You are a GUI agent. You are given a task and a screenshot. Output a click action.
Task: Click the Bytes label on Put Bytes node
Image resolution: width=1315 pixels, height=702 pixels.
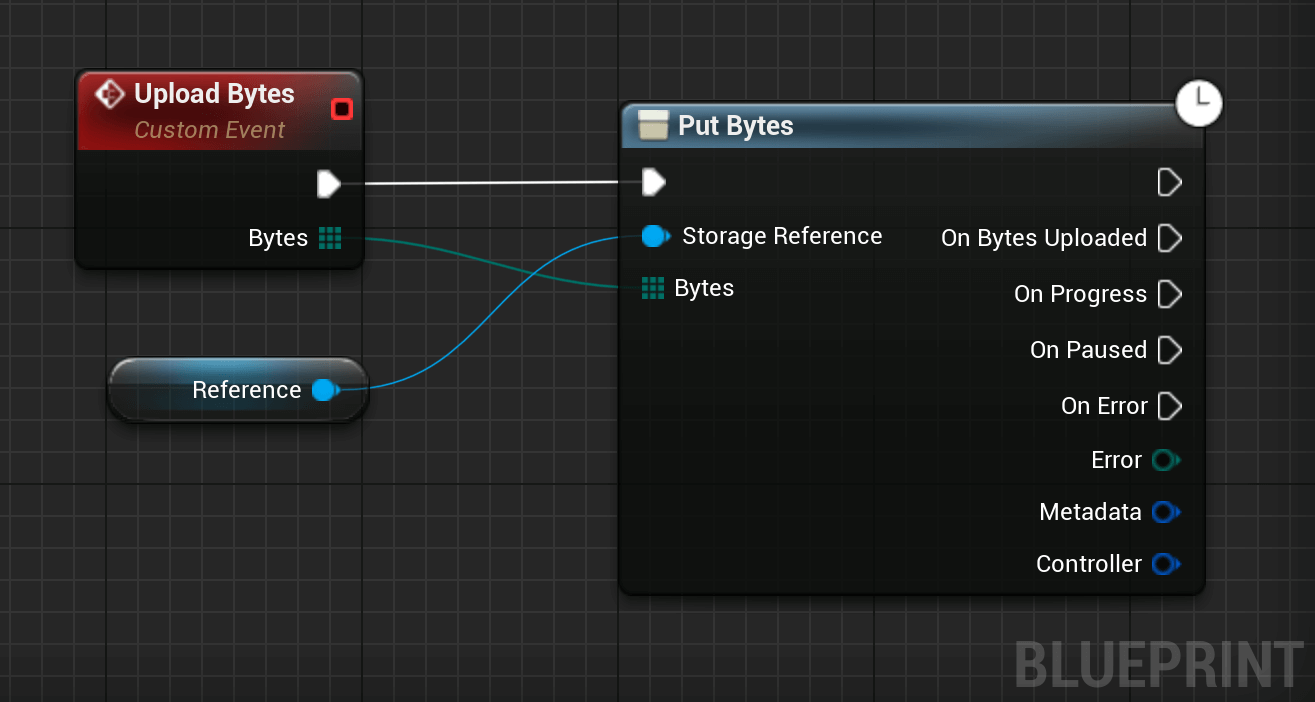(704, 288)
